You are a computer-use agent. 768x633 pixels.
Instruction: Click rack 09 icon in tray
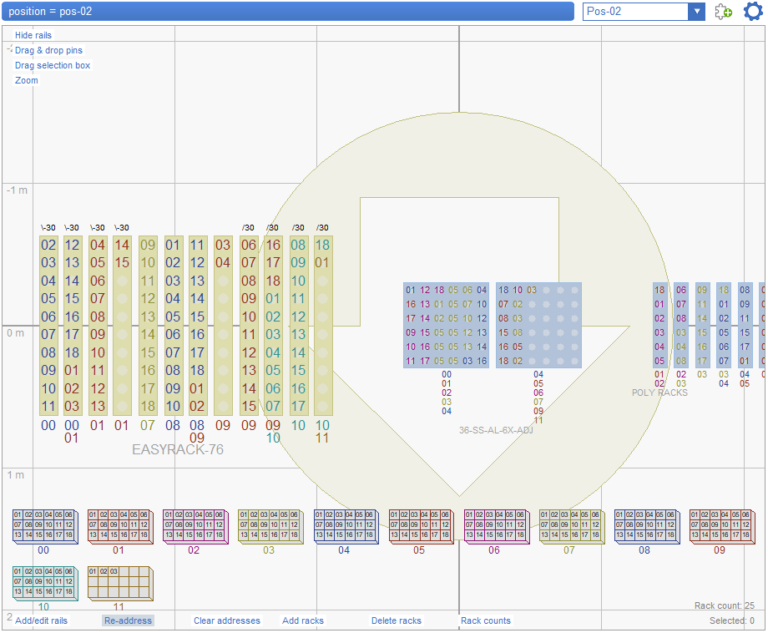[x=720, y=525]
